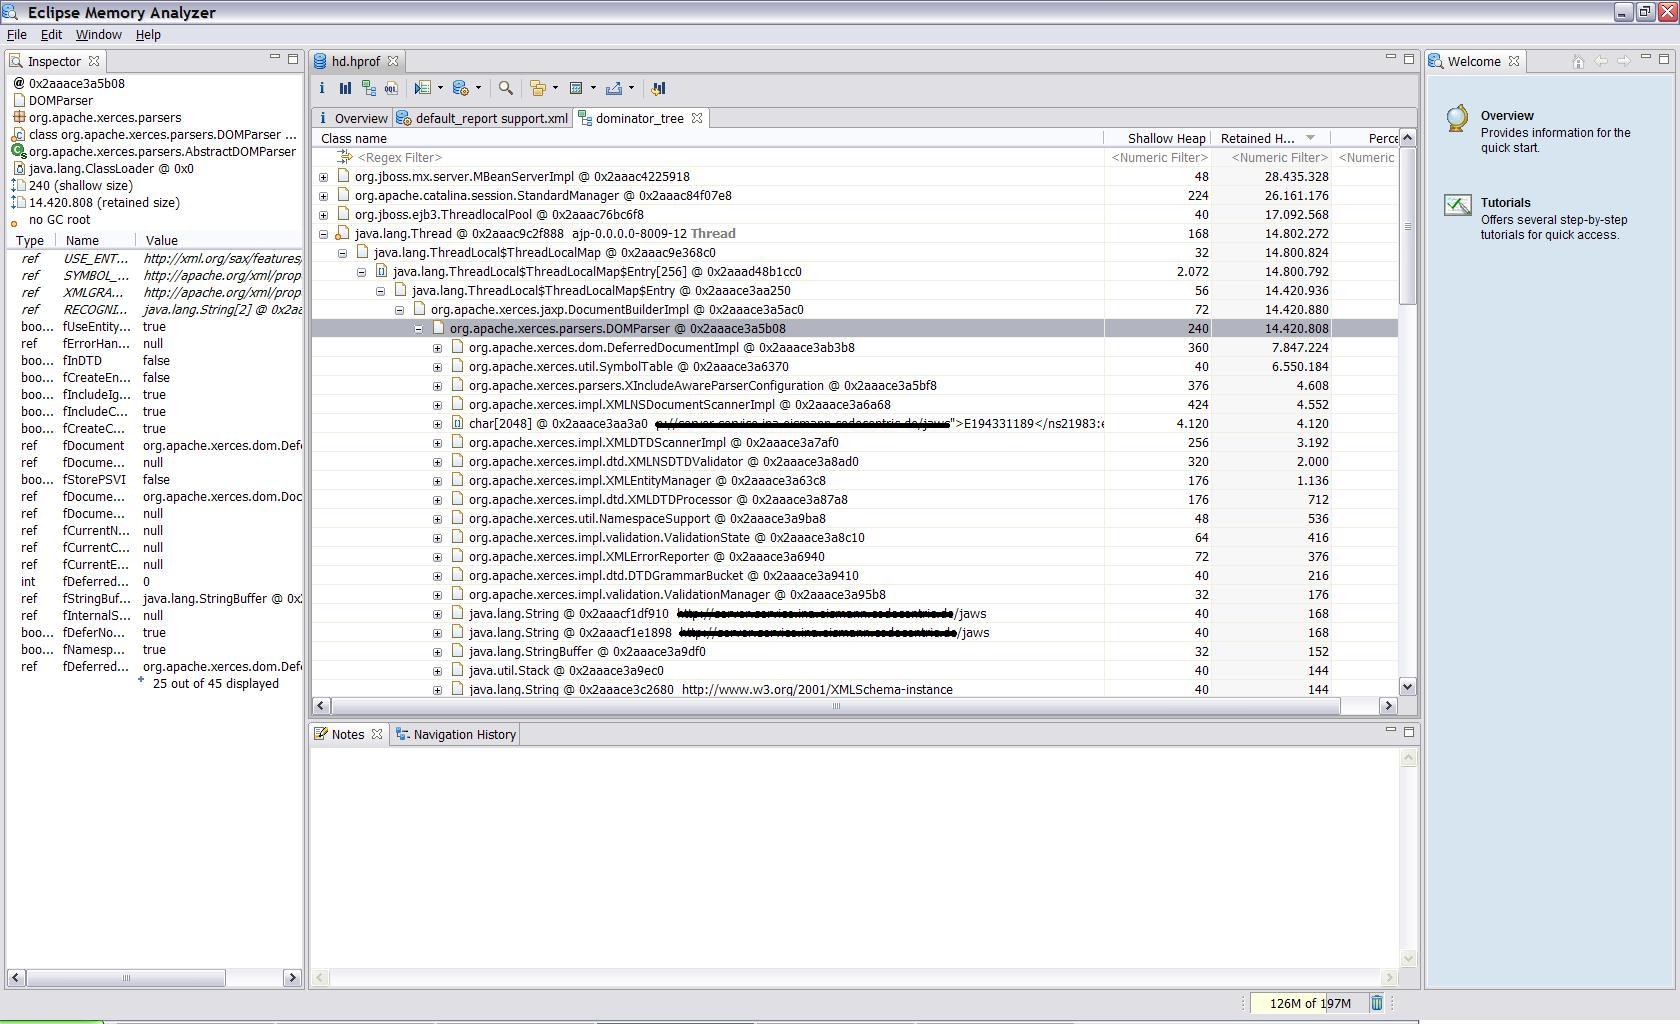Click Inspector Value column header
This screenshot has height=1024, width=1680.
220,240
